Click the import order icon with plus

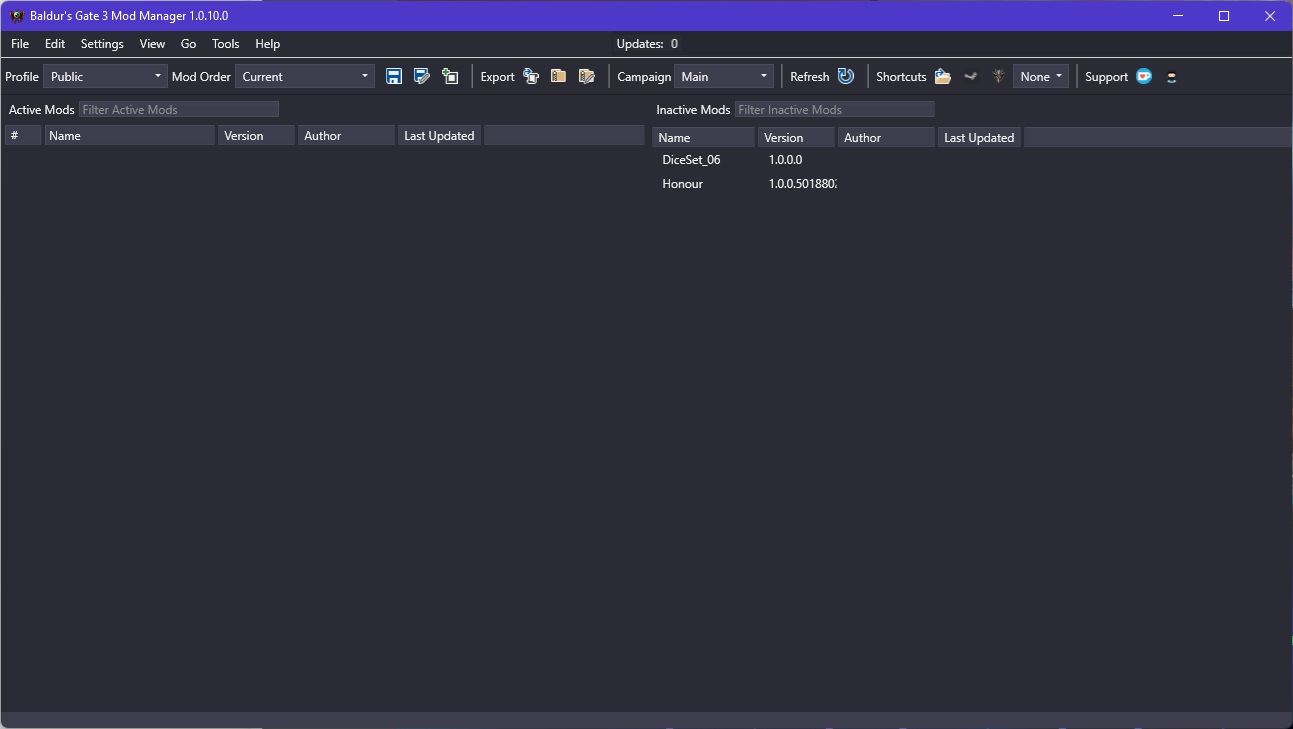tap(450, 76)
